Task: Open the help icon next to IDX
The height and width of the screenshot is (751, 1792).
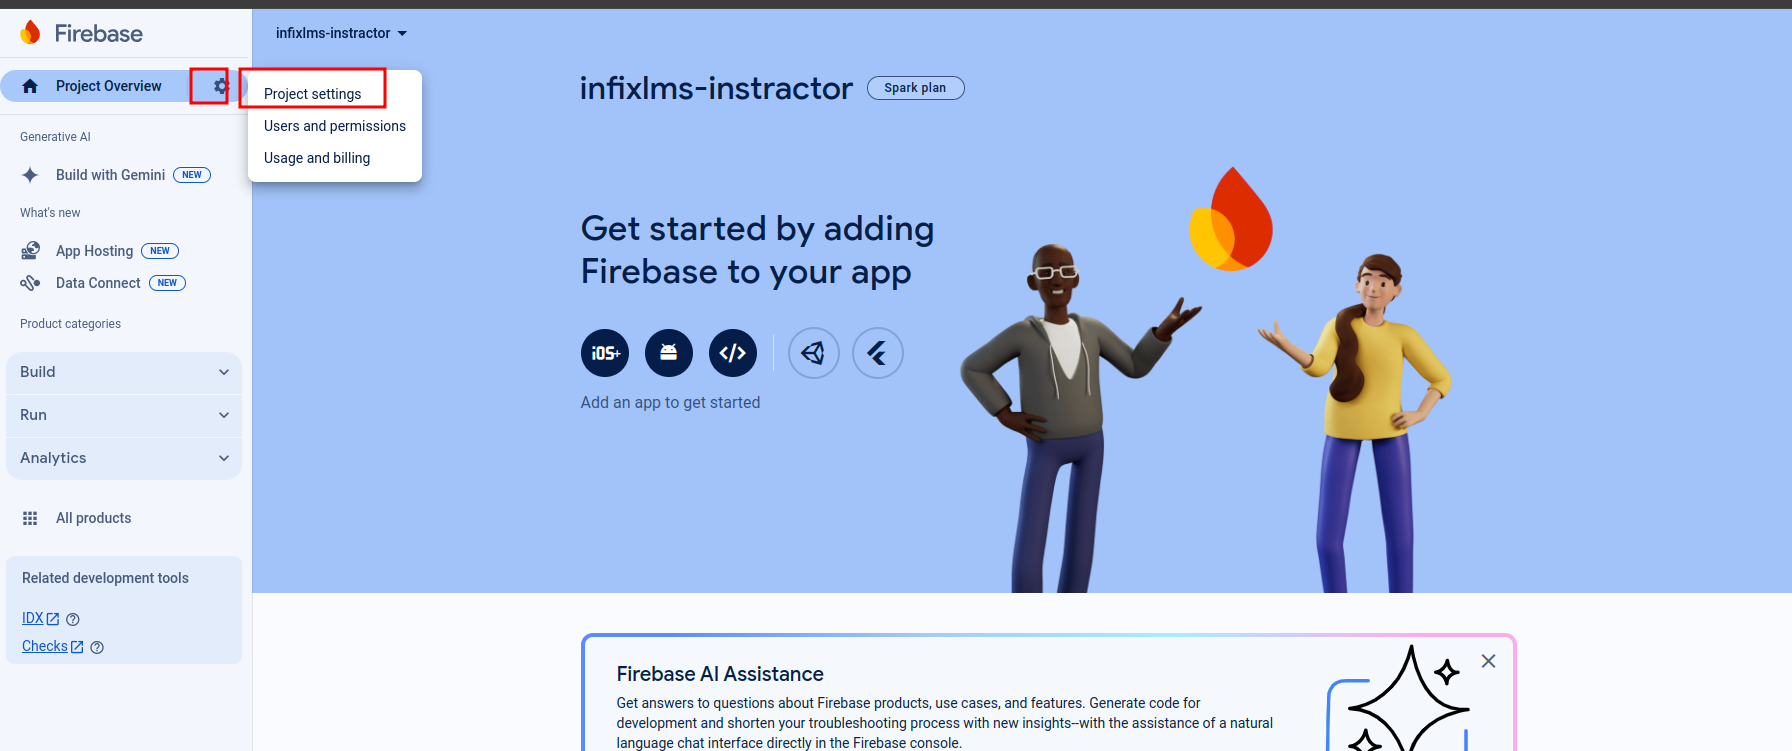Action: tap(73, 619)
